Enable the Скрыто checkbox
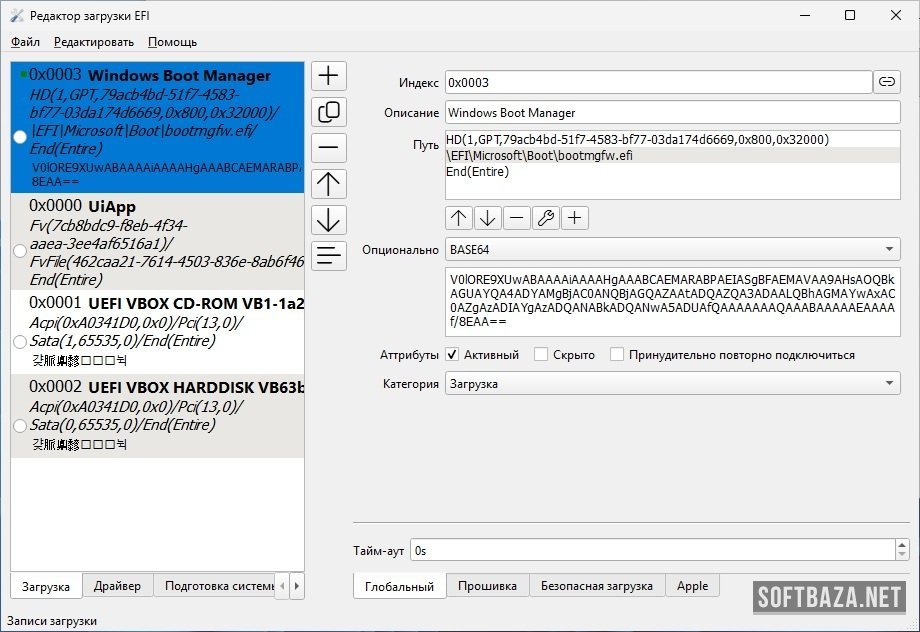Viewport: 920px width, 632px height. click(541, 355)
